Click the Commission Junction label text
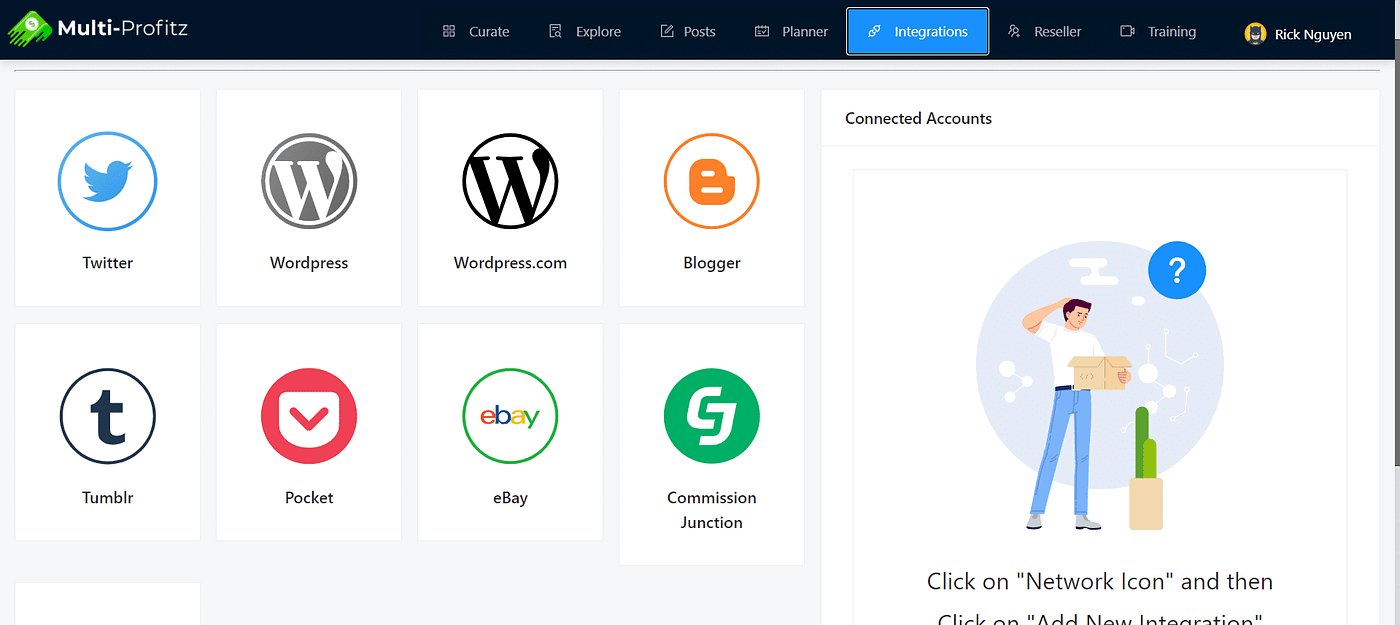The image size is (1400, 625). tap(712, 510)
